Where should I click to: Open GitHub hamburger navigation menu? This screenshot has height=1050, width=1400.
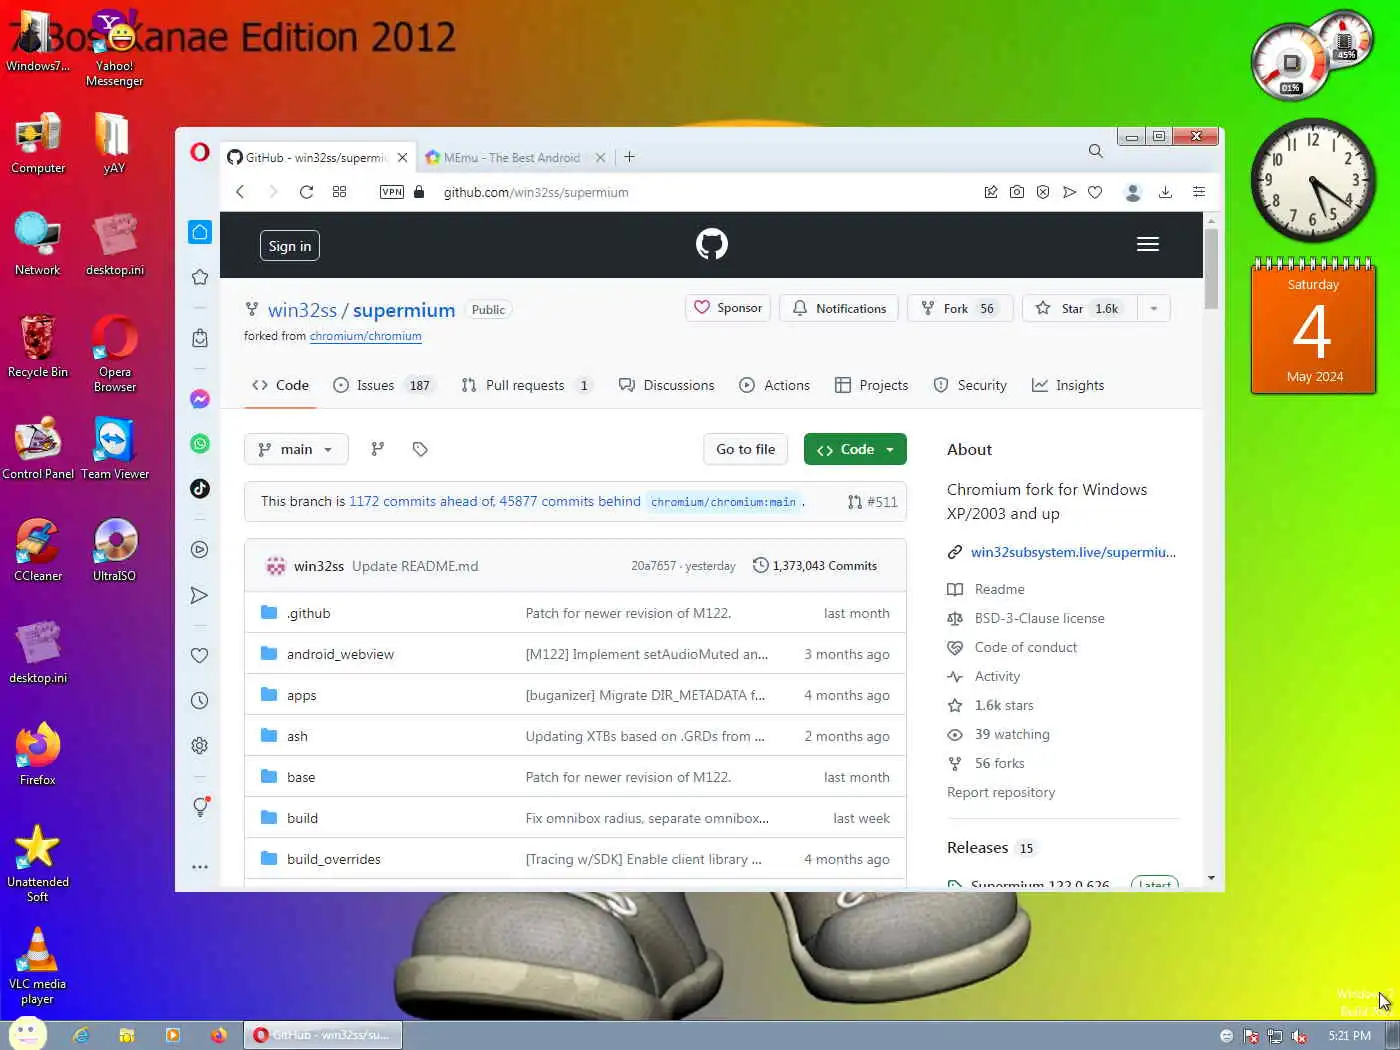1148,244
